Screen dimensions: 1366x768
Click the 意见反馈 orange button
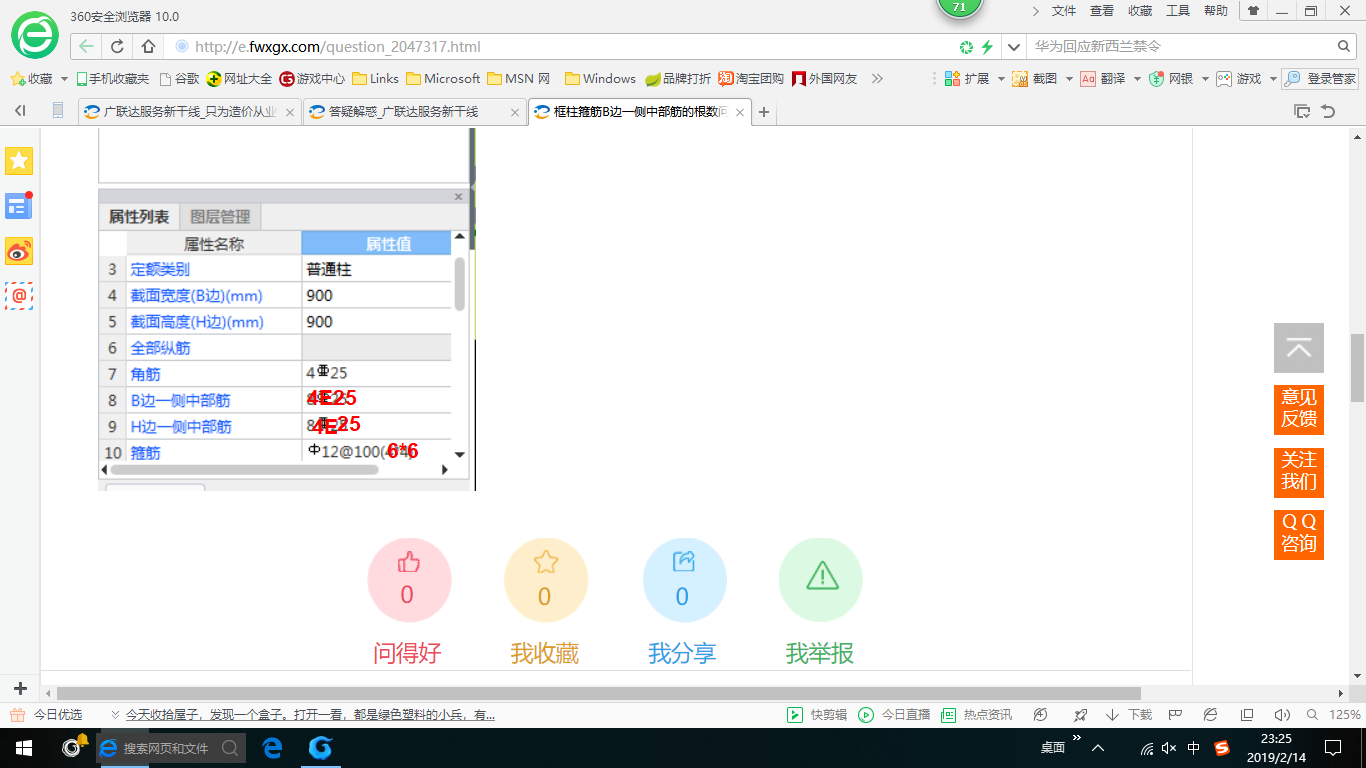(1299, 409)
